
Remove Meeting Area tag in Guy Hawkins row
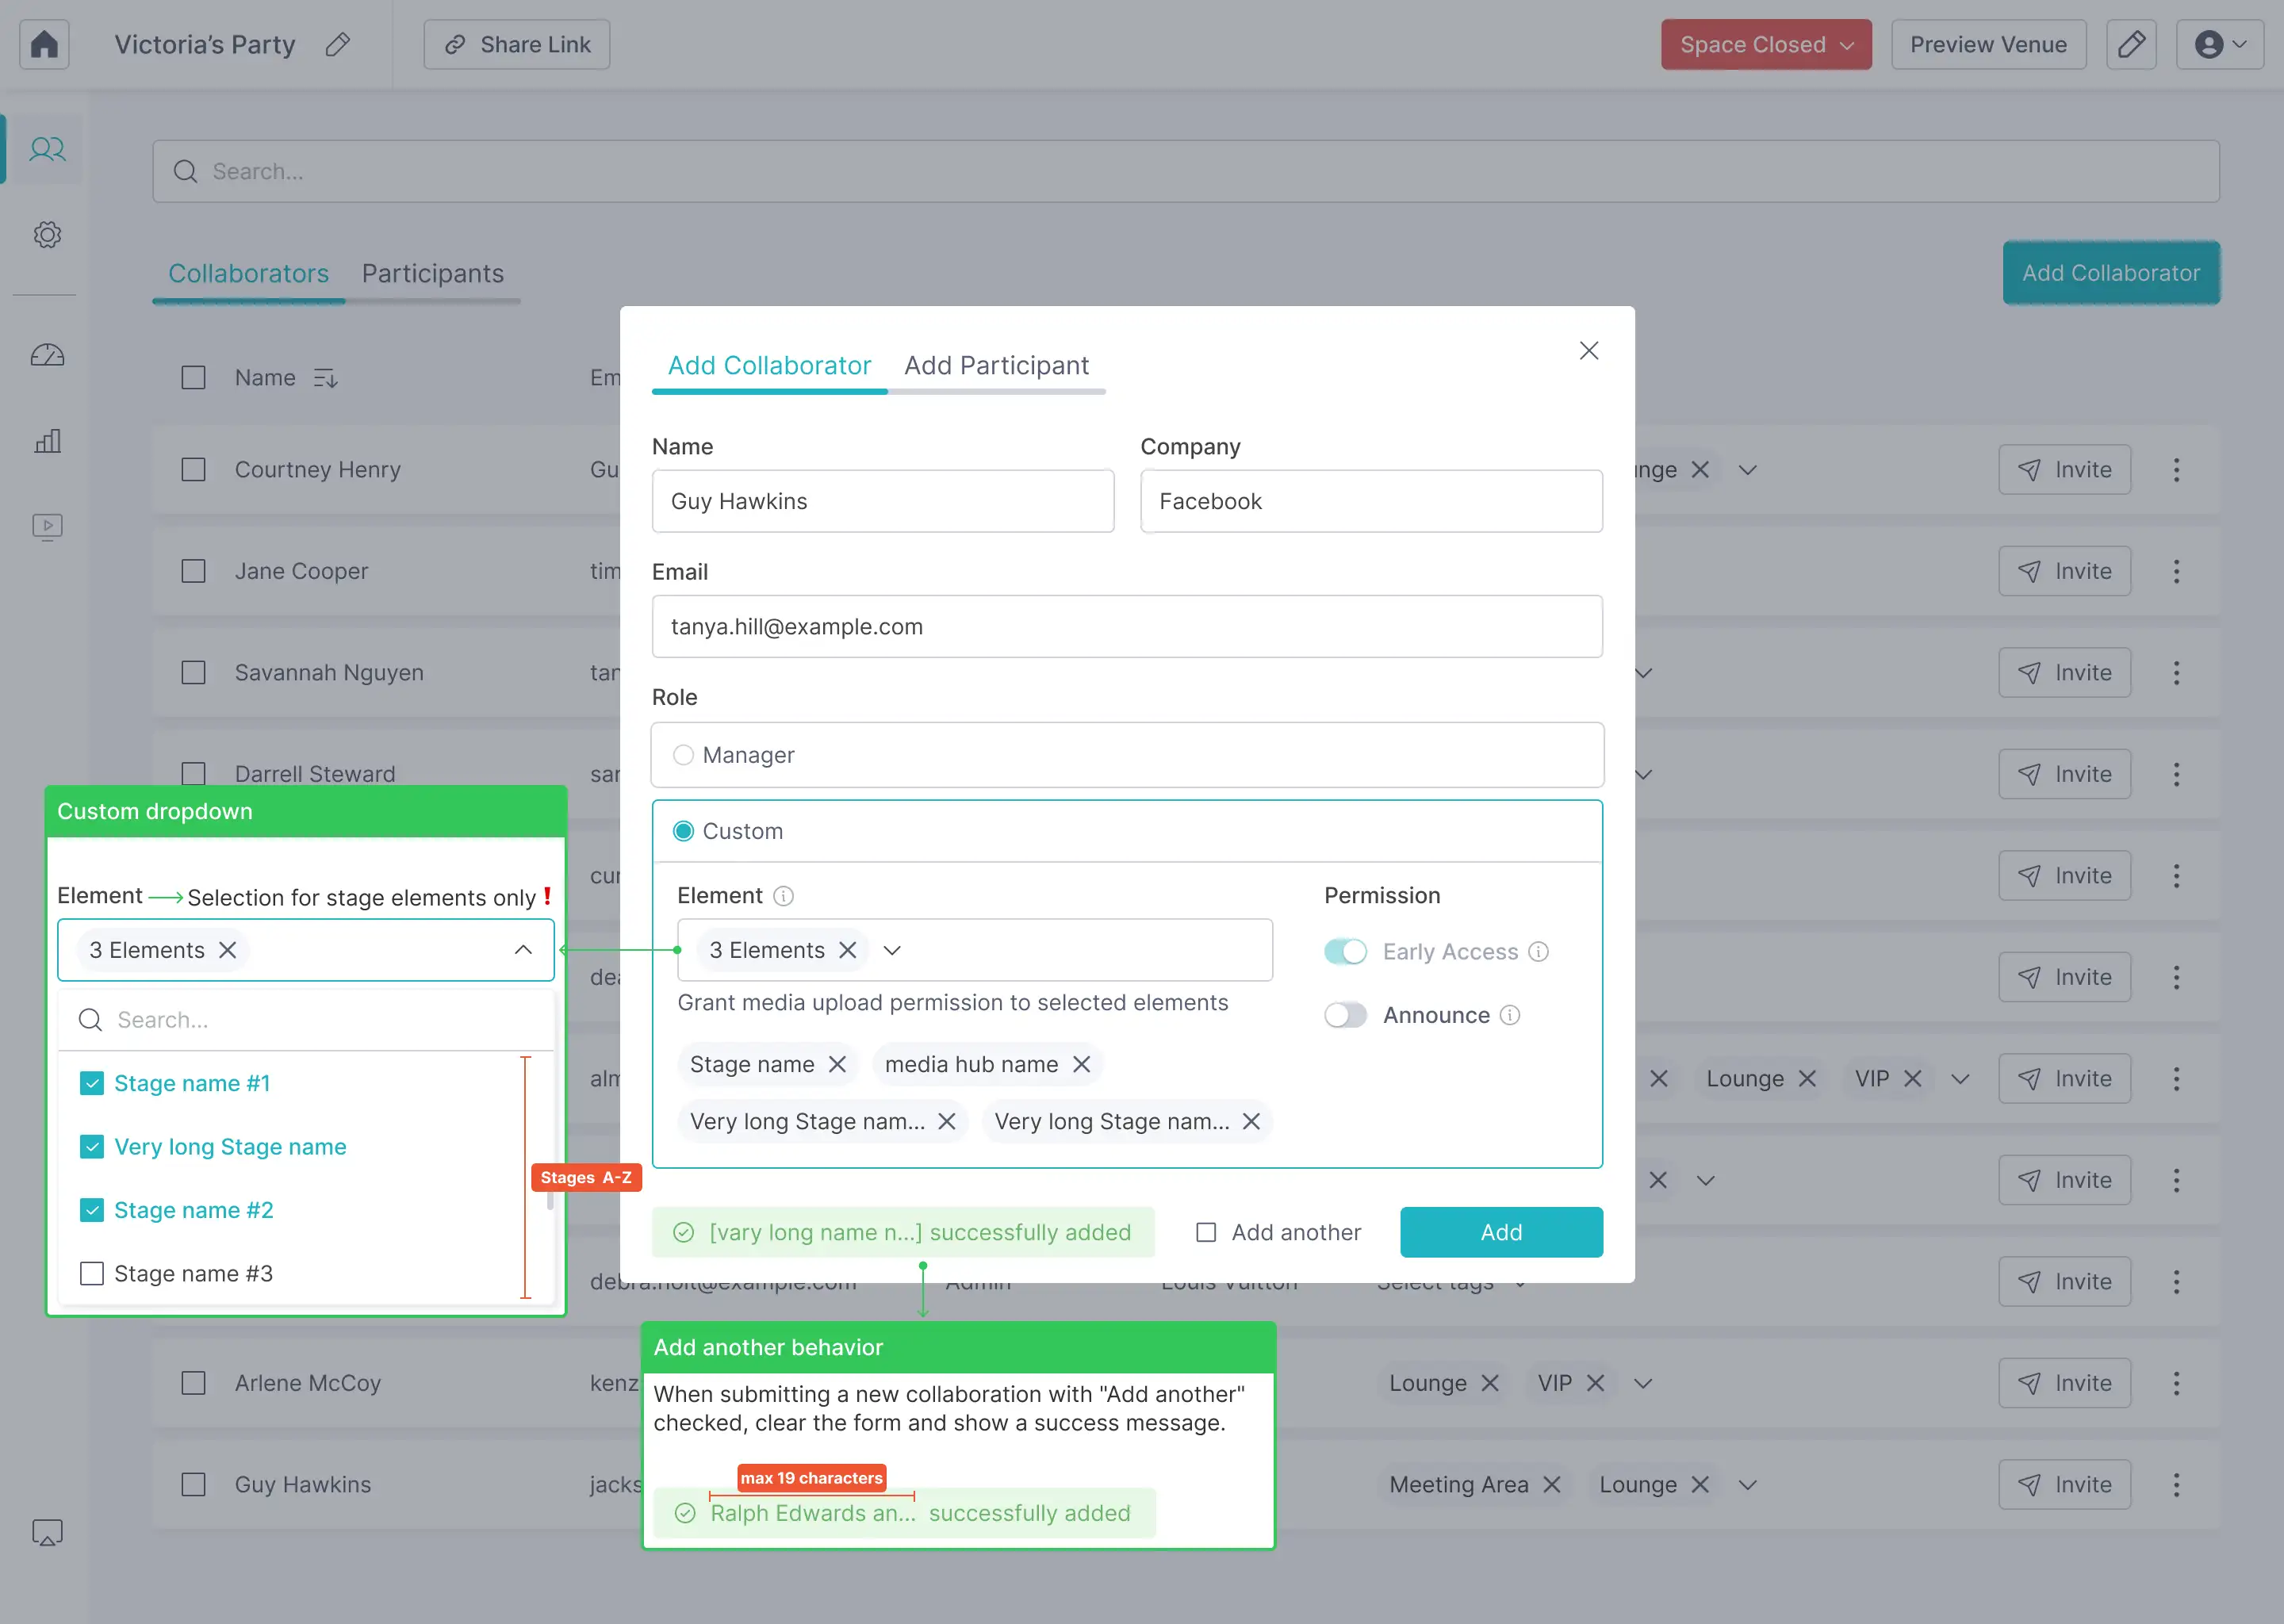[1551, 1485]
